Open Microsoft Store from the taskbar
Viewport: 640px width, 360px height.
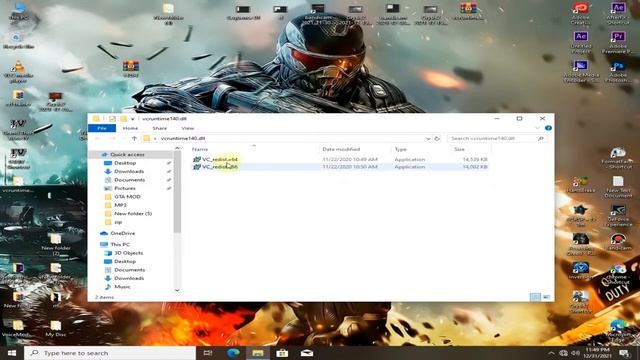[x=282, y=353]
